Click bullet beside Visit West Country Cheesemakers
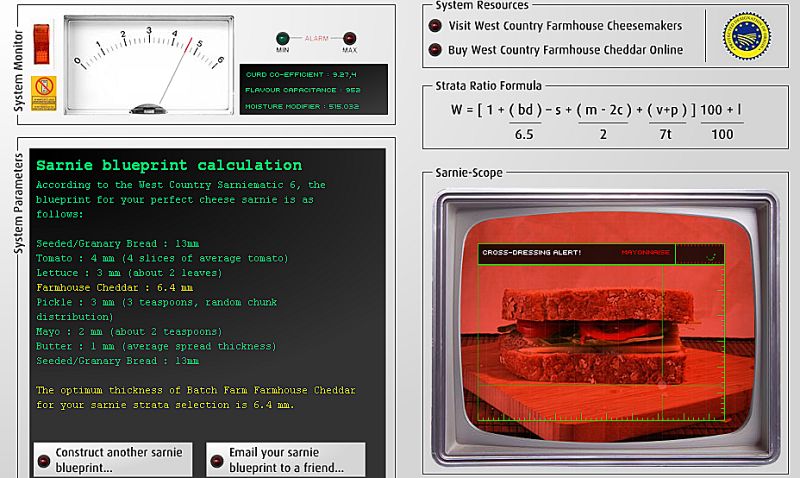 tap(435, 26)
